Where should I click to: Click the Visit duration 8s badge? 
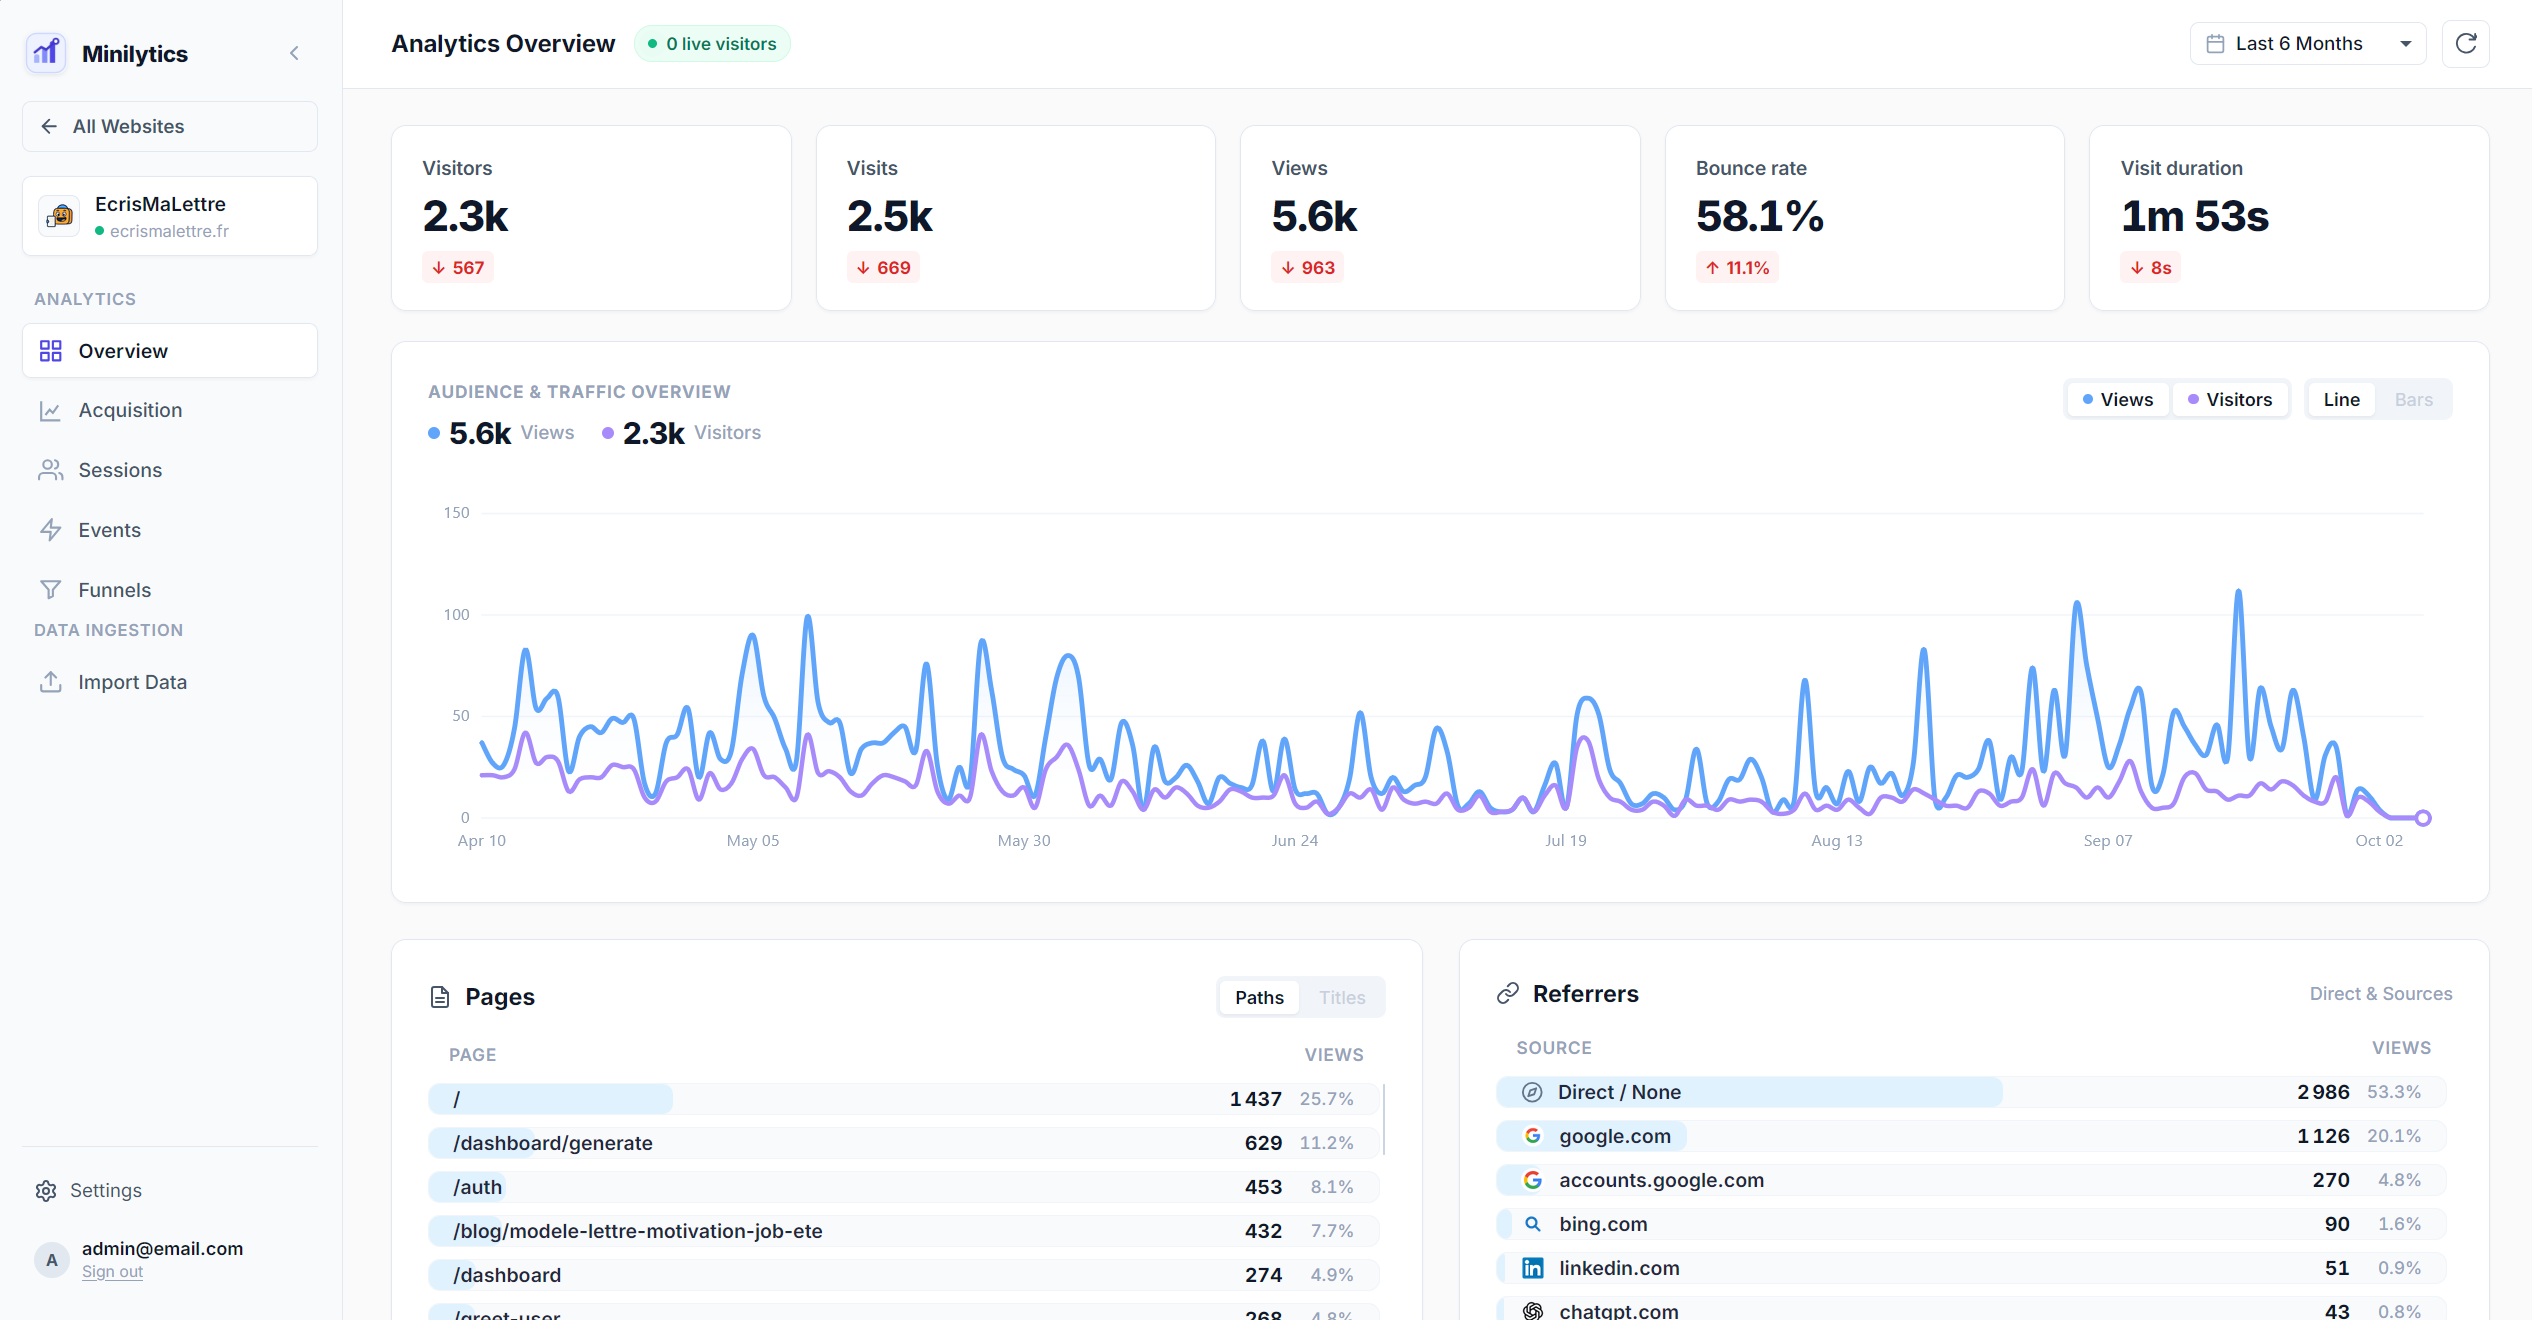coord(2150,268)
